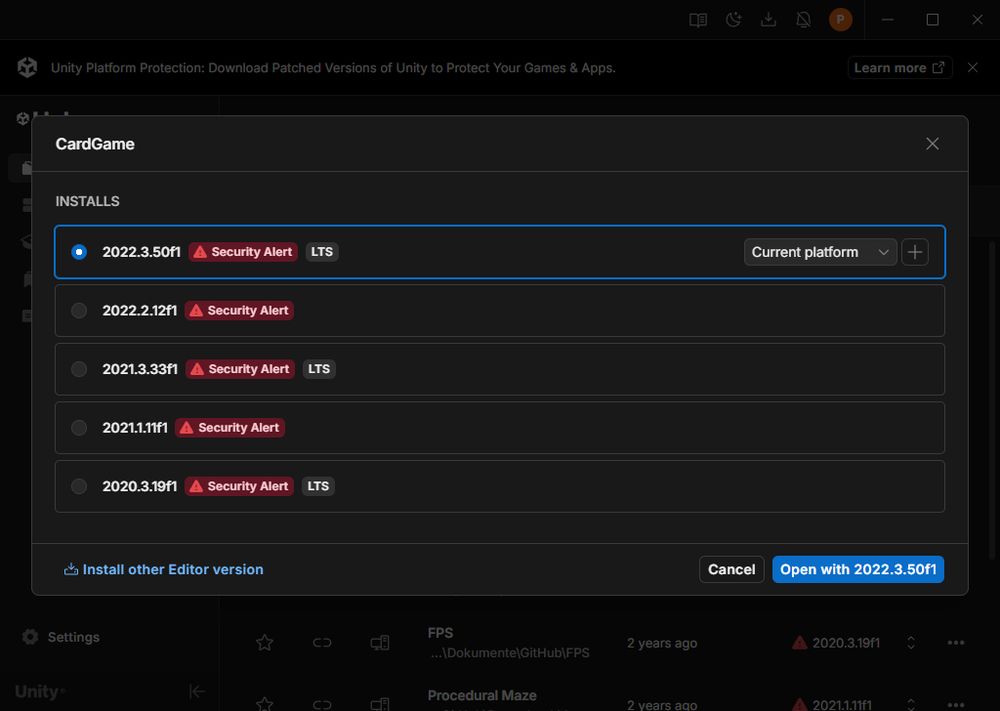The height and width of the screenshot is (711, 1000).
Task: Click the FPS project path text
Action: pyautogui.click(x=509, y=653)
